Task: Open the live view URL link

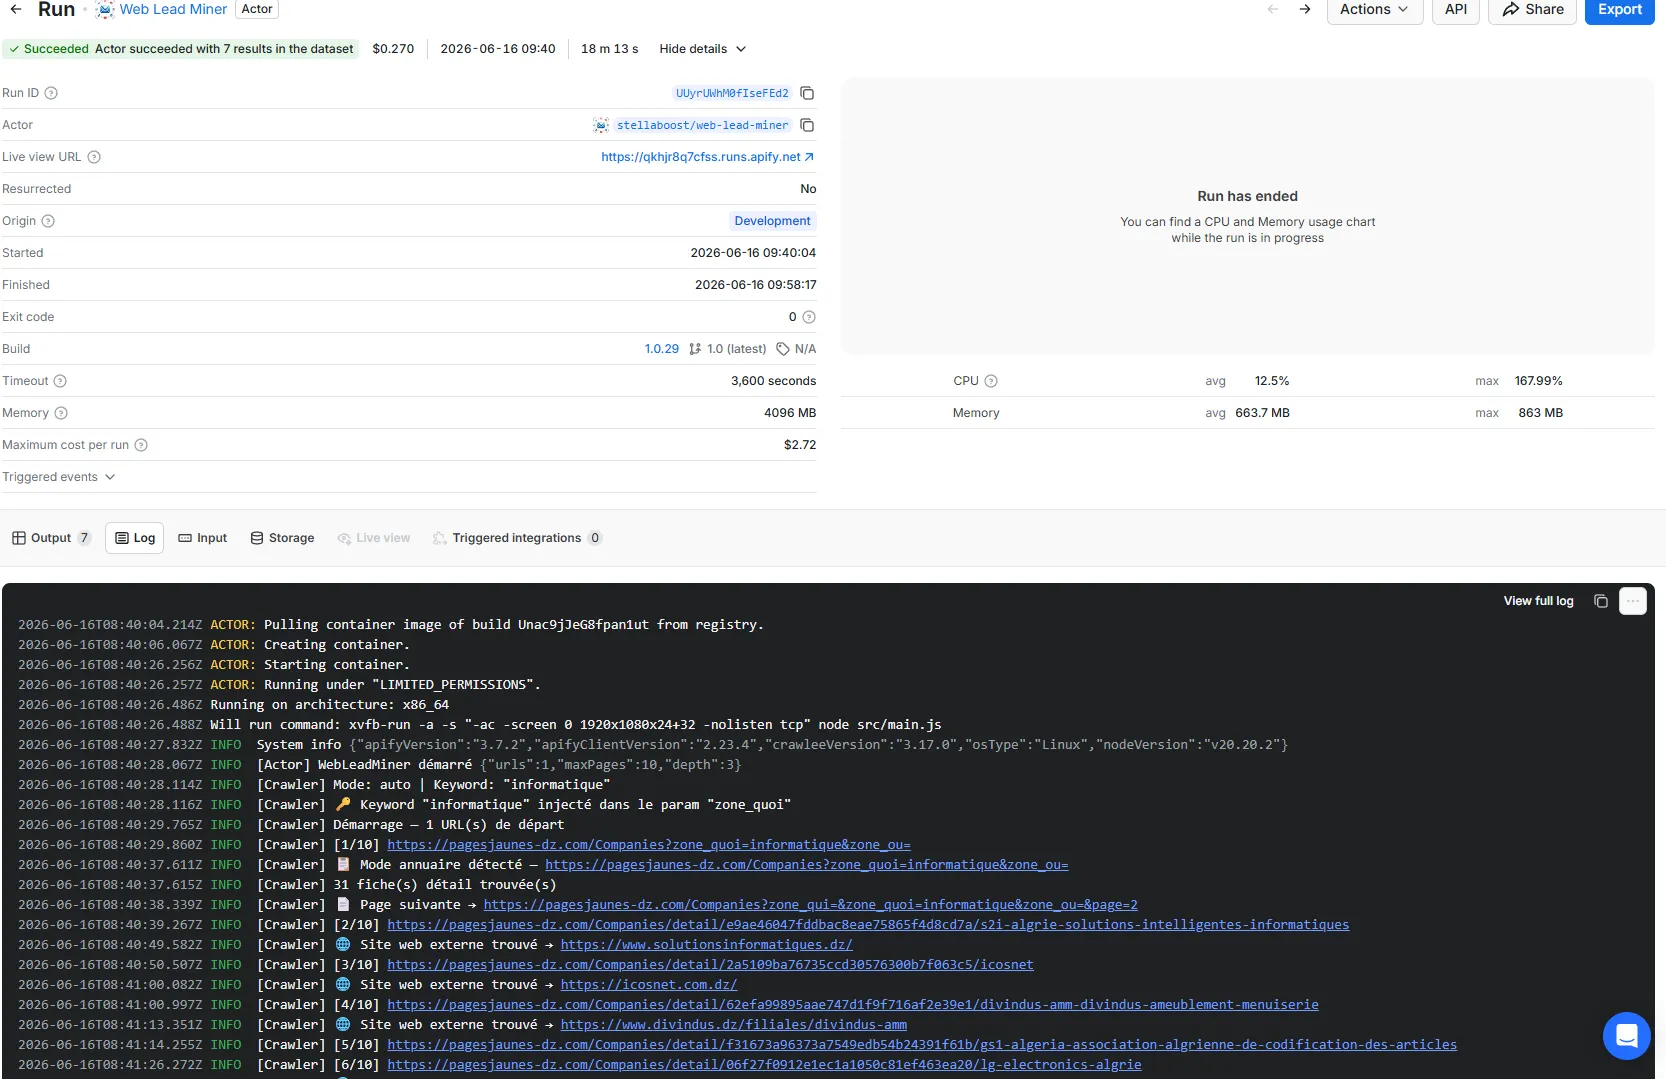Action: click(x=707, y=157)
